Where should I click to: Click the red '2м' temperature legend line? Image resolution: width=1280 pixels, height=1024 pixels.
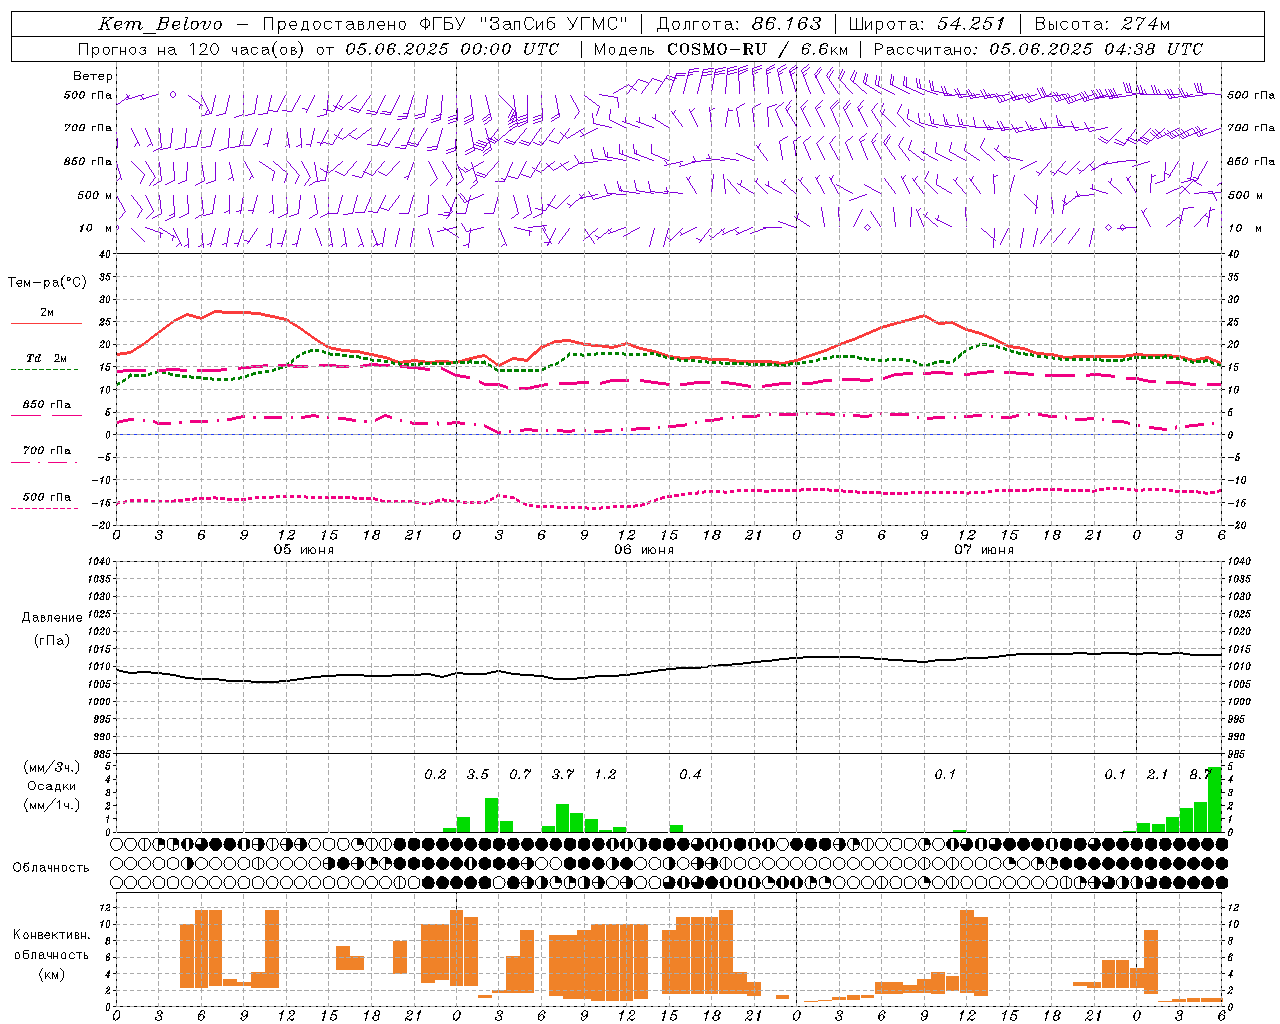pos(46,323)
